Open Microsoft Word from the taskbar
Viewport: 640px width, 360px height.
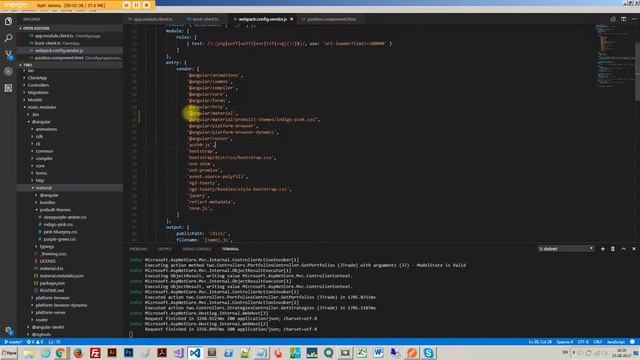[378, 353]
